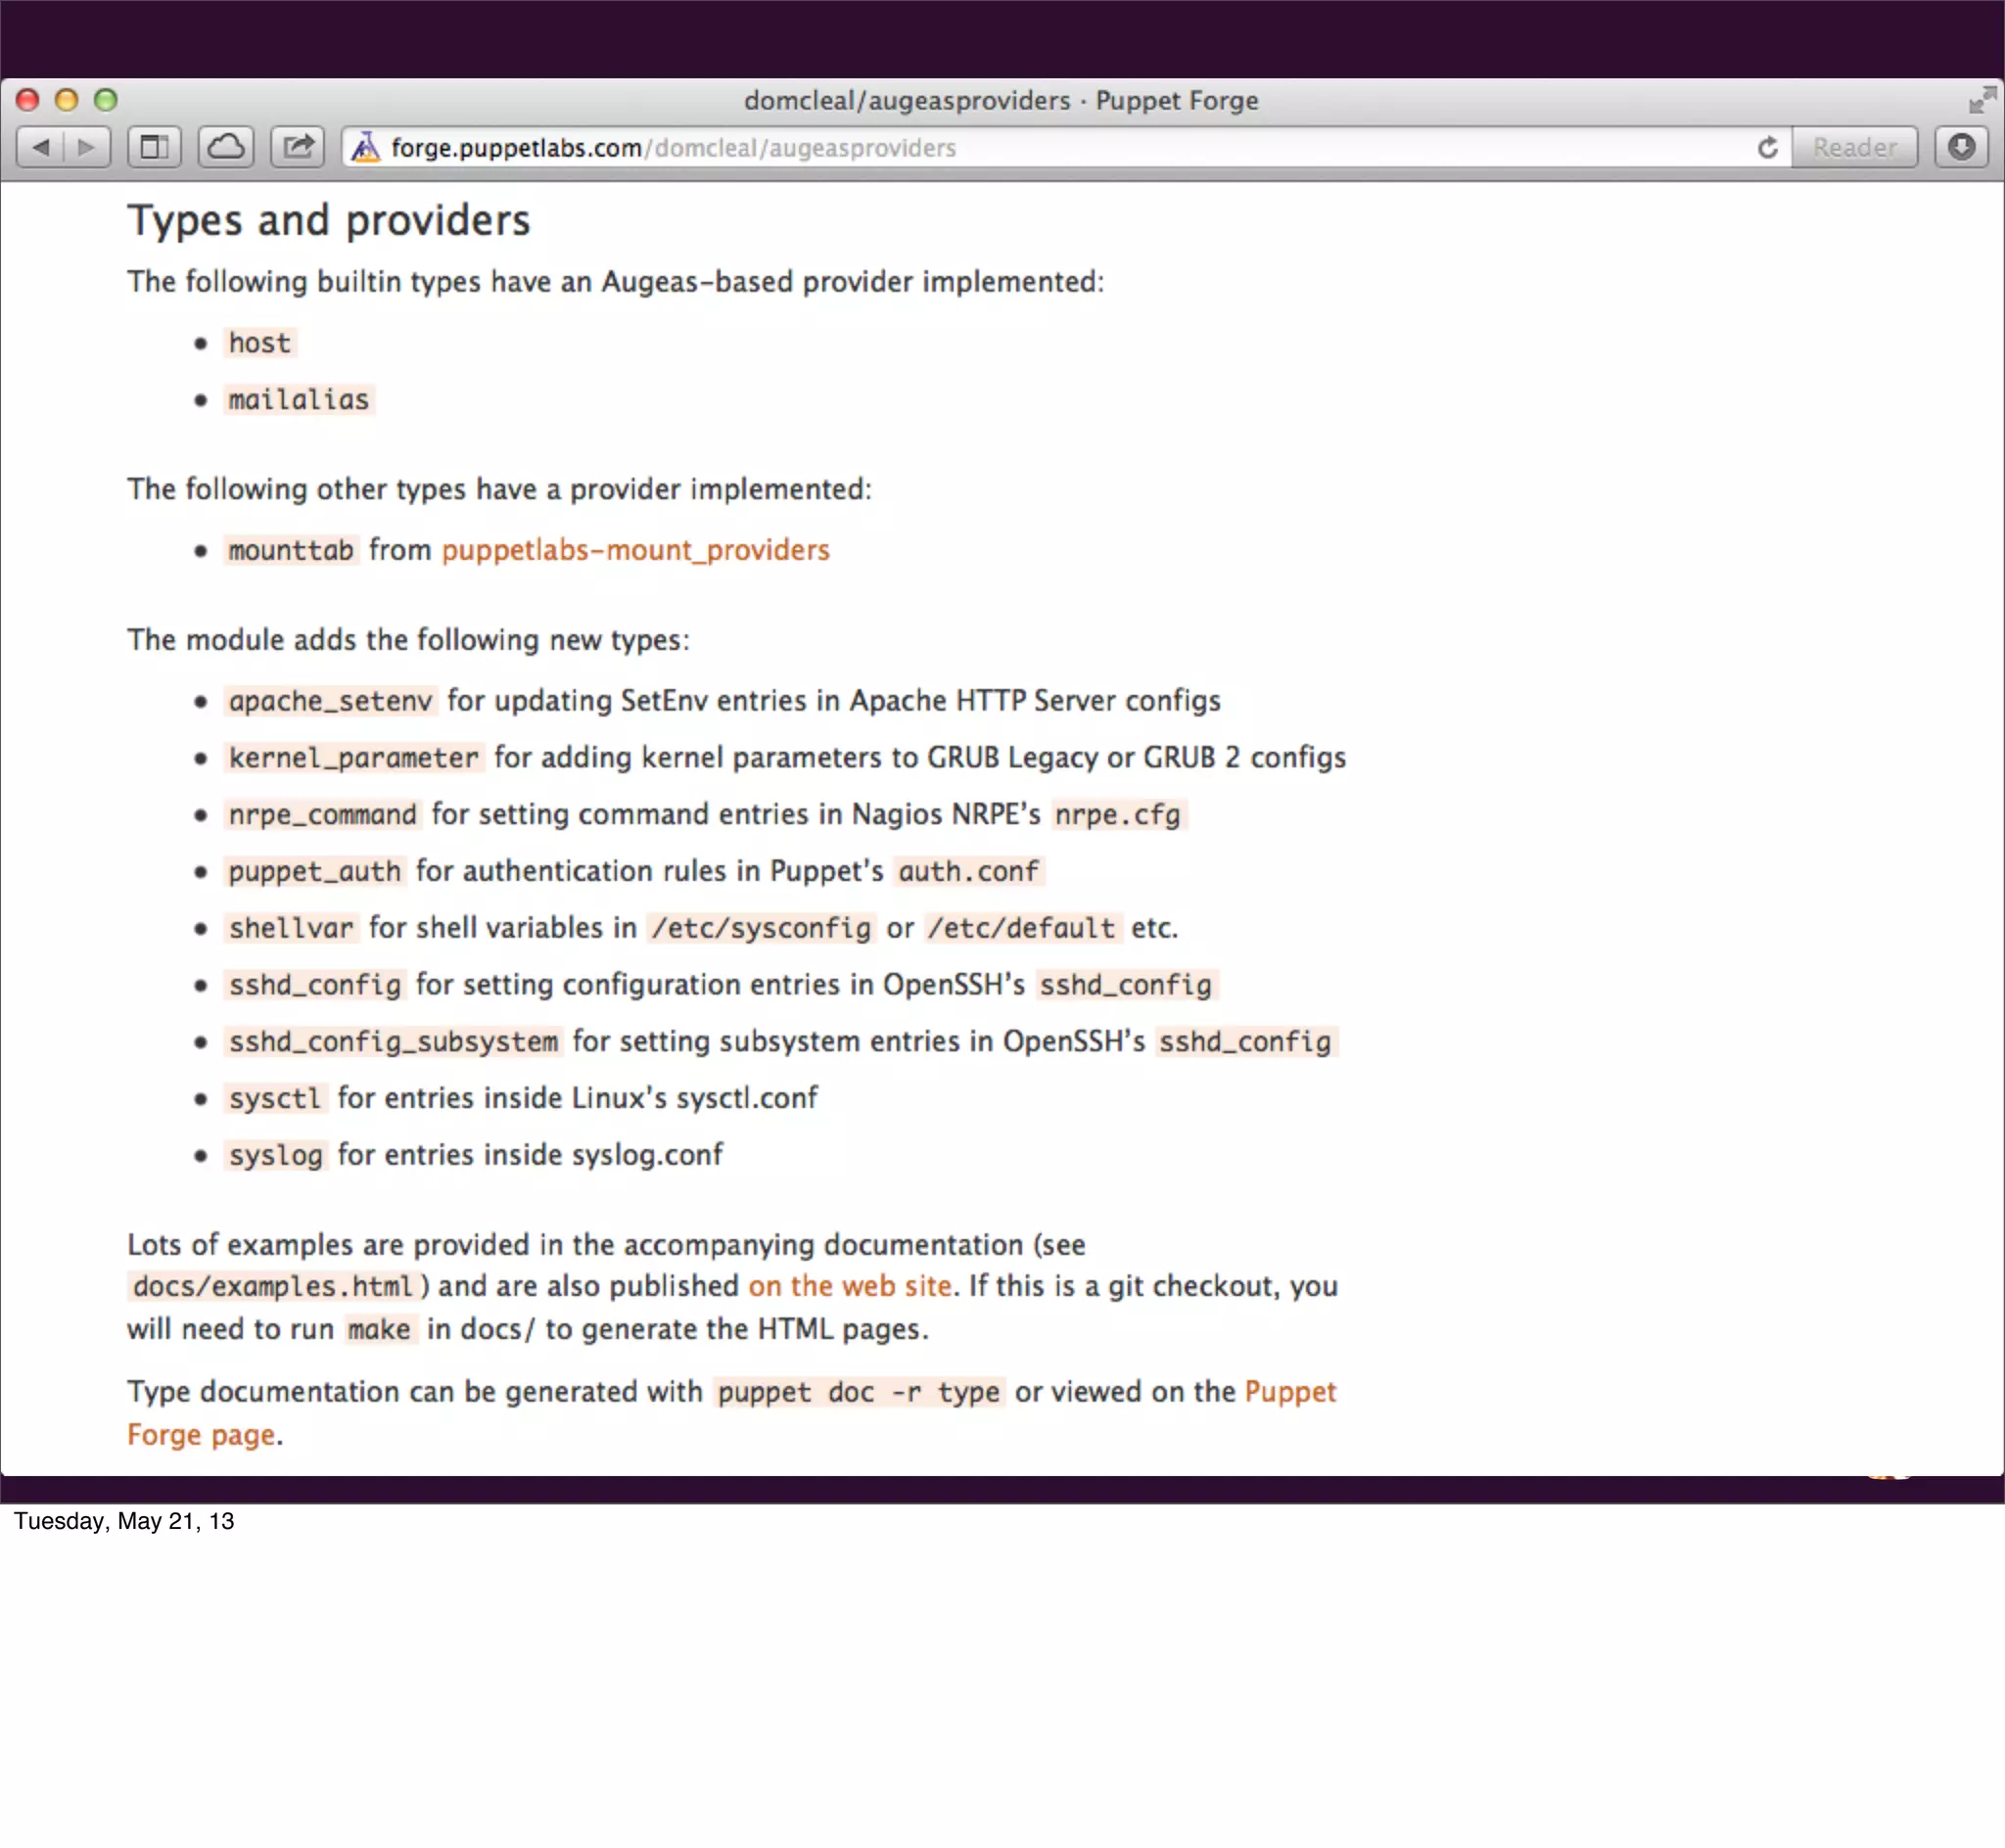Viewport: 2005px width, 1848px height.
Task: Click the Types and providers heading
Action: click(x=328, y=220)
